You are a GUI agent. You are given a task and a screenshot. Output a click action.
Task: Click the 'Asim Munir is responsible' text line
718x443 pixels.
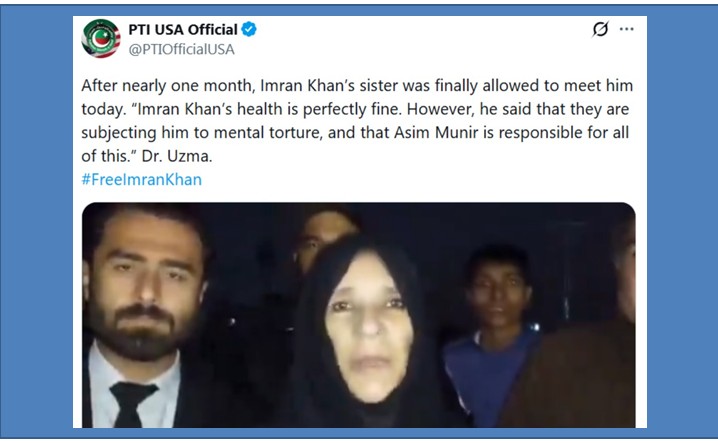point(355,132)
